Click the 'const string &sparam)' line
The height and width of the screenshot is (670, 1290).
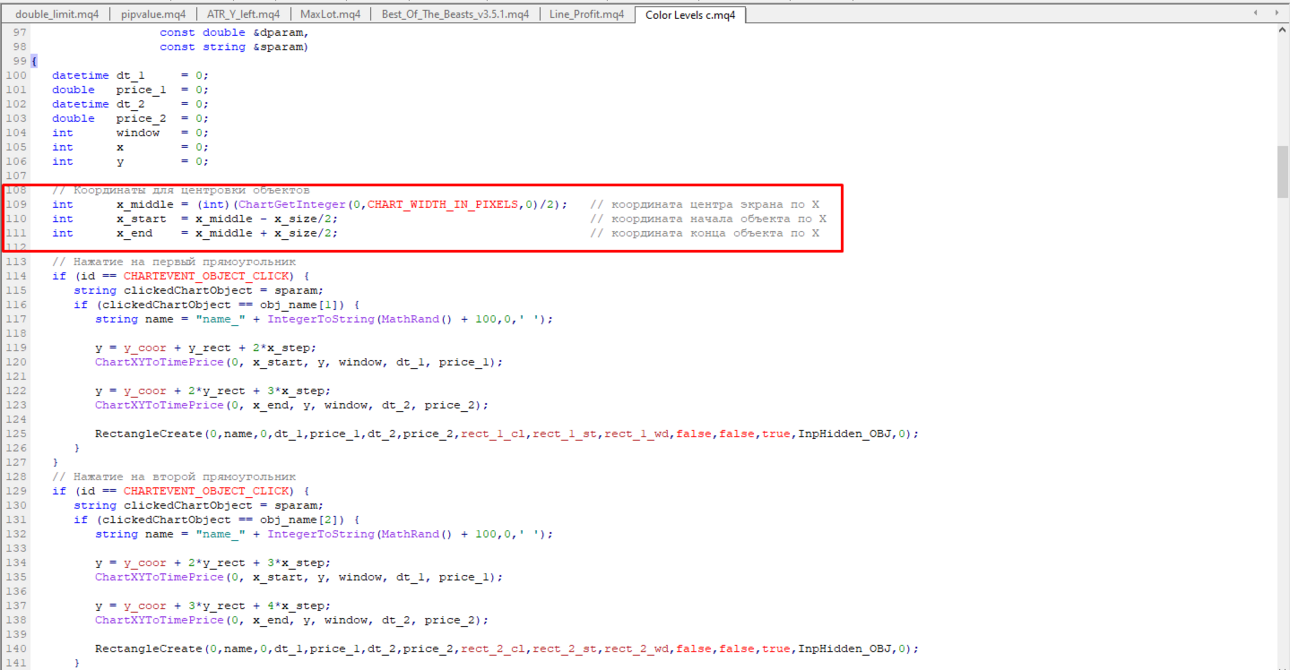click(x=234, y=47)
